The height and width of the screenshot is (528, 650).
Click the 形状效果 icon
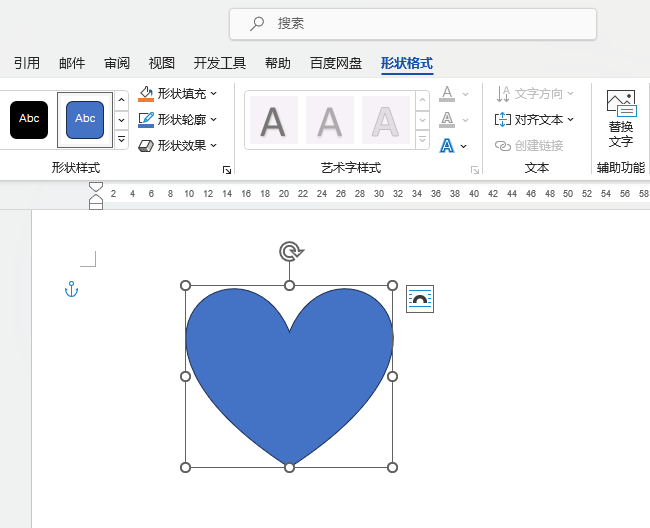146,145
